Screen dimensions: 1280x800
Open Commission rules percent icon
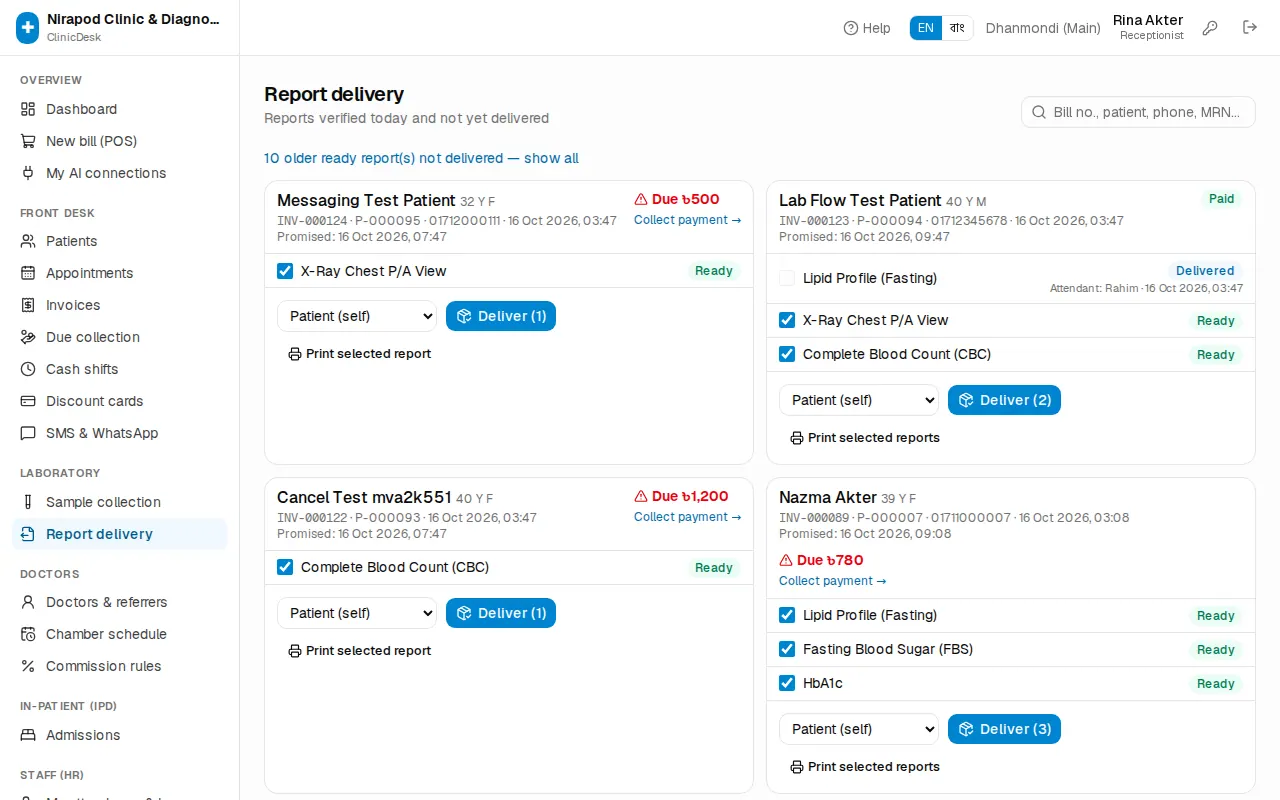(28, 666)
